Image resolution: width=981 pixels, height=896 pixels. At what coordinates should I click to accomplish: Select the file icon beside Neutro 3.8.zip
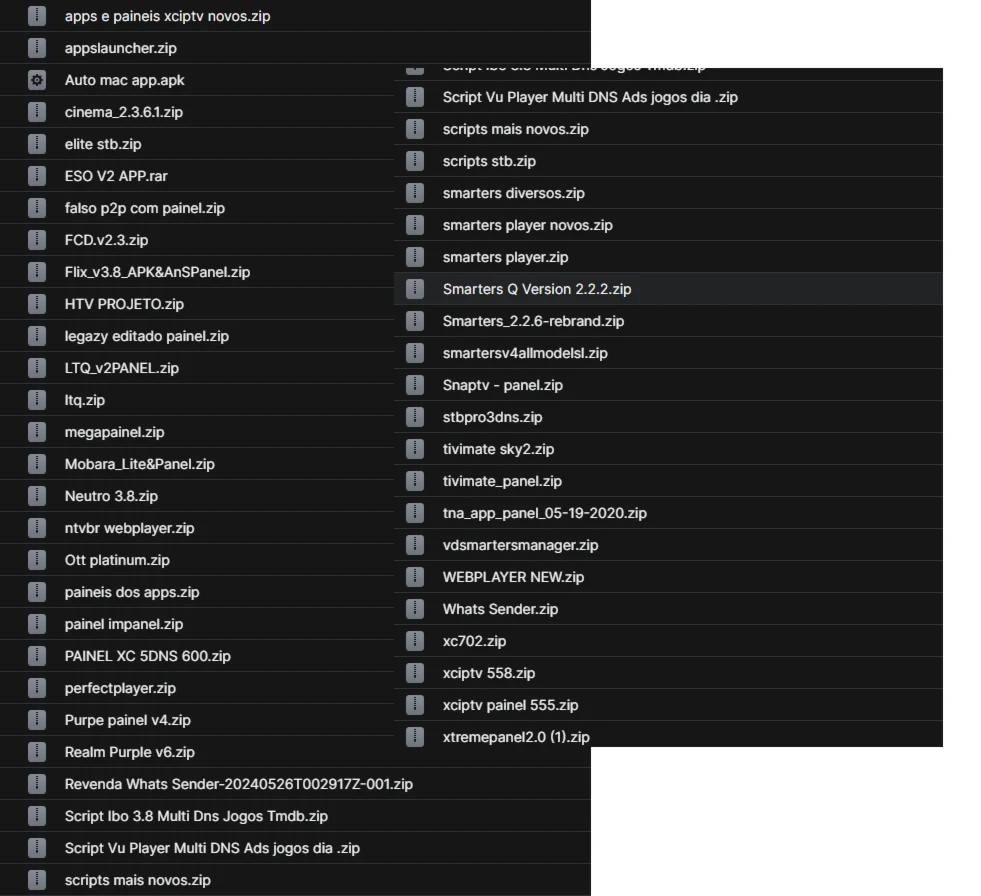(37, 496)
